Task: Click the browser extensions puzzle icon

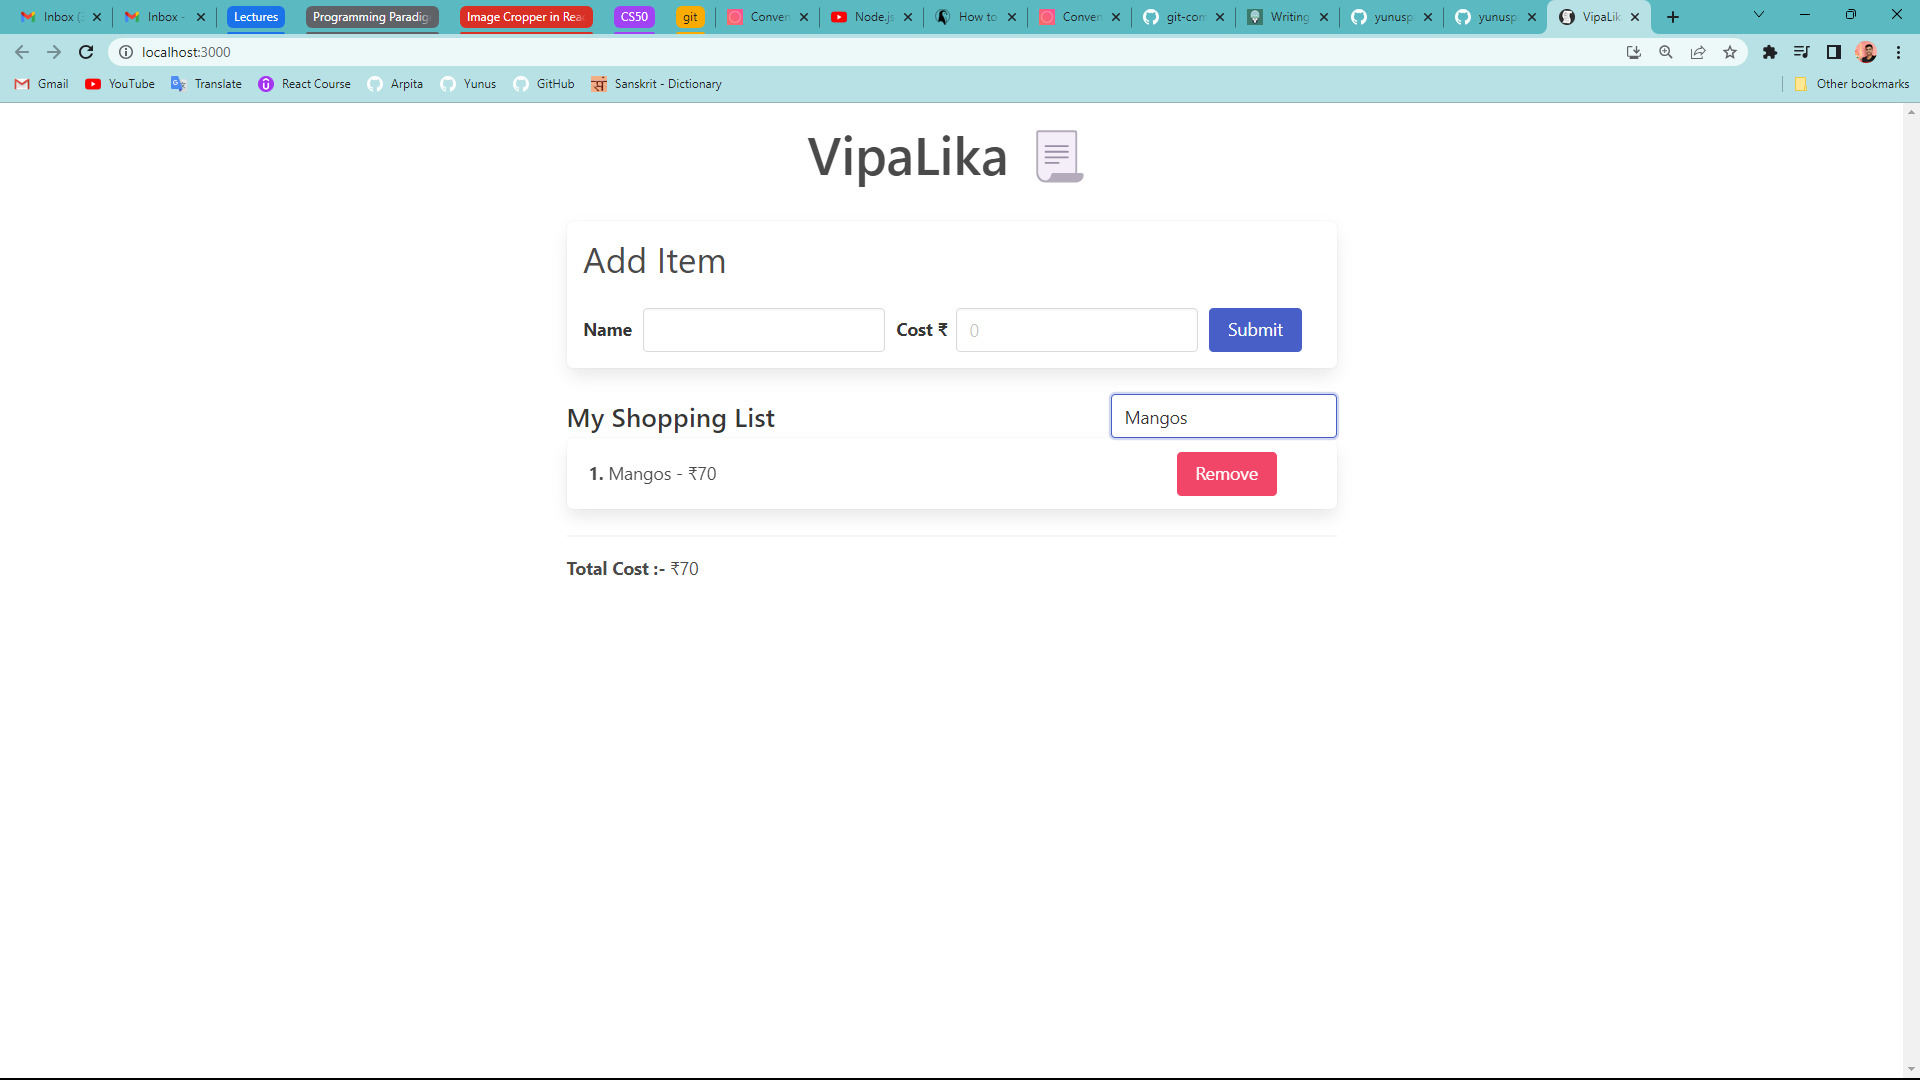Action: (1768, 51)
